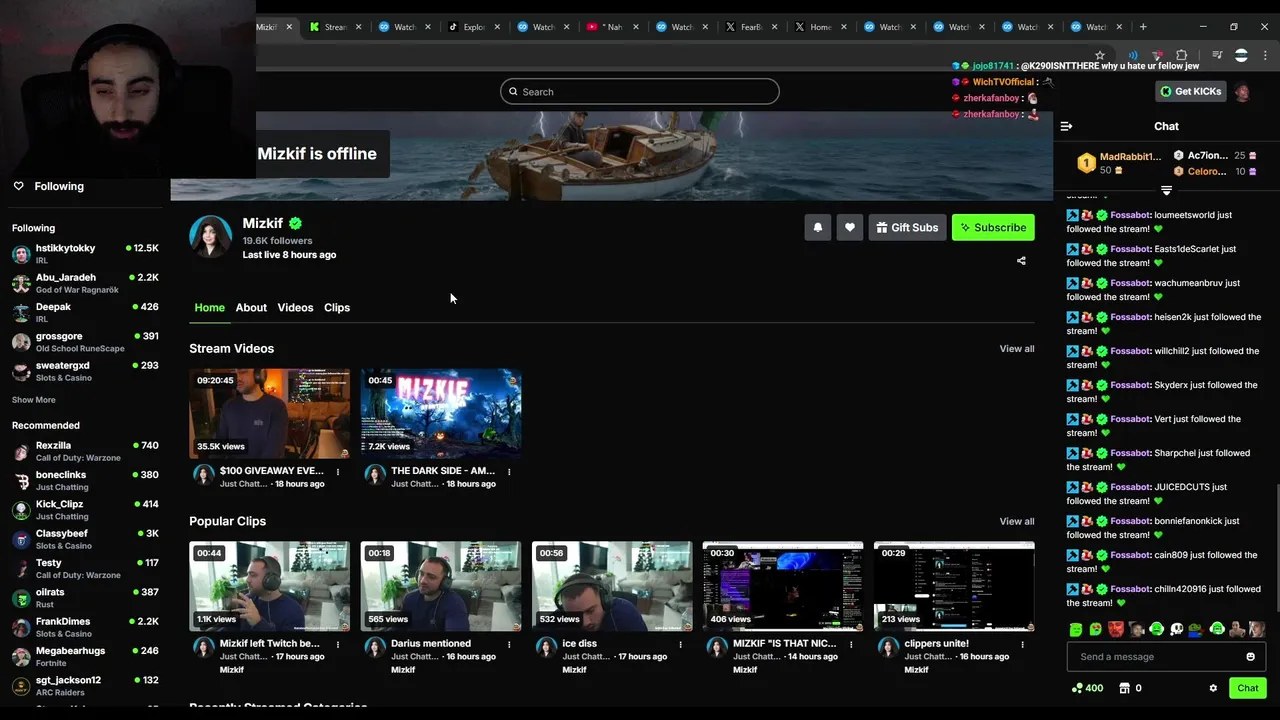The width and height of the screenshot is (1280, 720).
Task: Open options menu for THE DARK SIDE video
Action: tap(509, 471)
